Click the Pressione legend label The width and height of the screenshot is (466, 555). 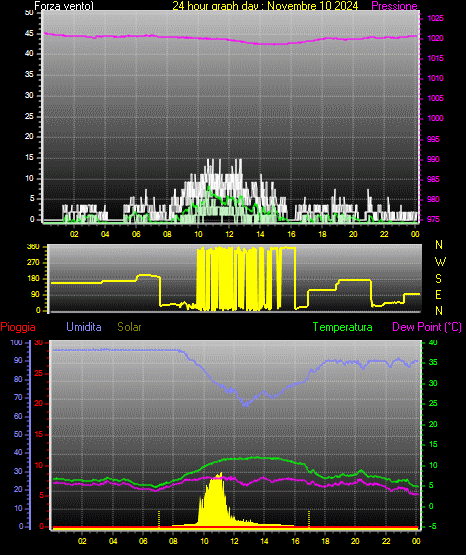(394, 6)
